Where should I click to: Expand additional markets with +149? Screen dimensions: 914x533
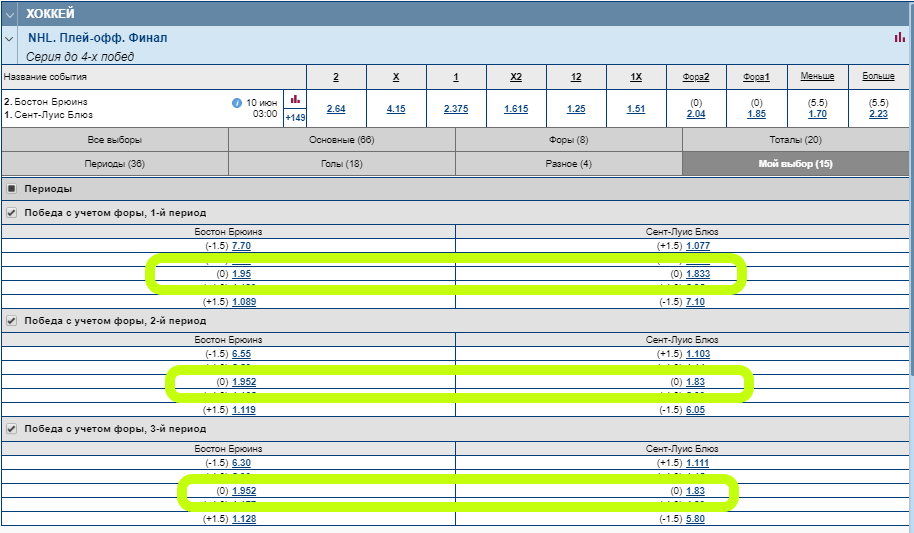point(295,117)
